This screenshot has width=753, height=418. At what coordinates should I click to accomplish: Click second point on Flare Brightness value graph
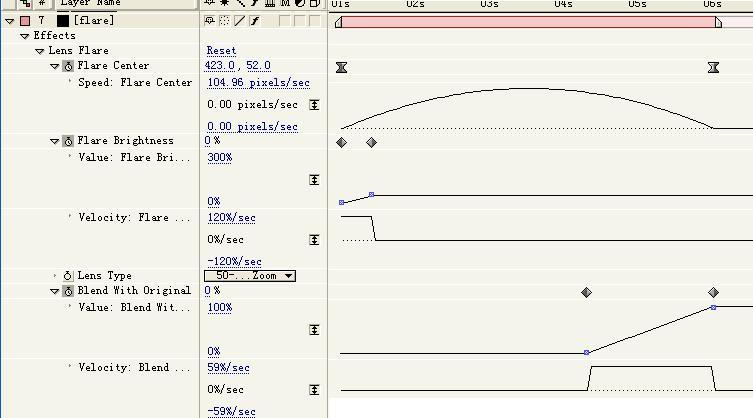(371, 195)
